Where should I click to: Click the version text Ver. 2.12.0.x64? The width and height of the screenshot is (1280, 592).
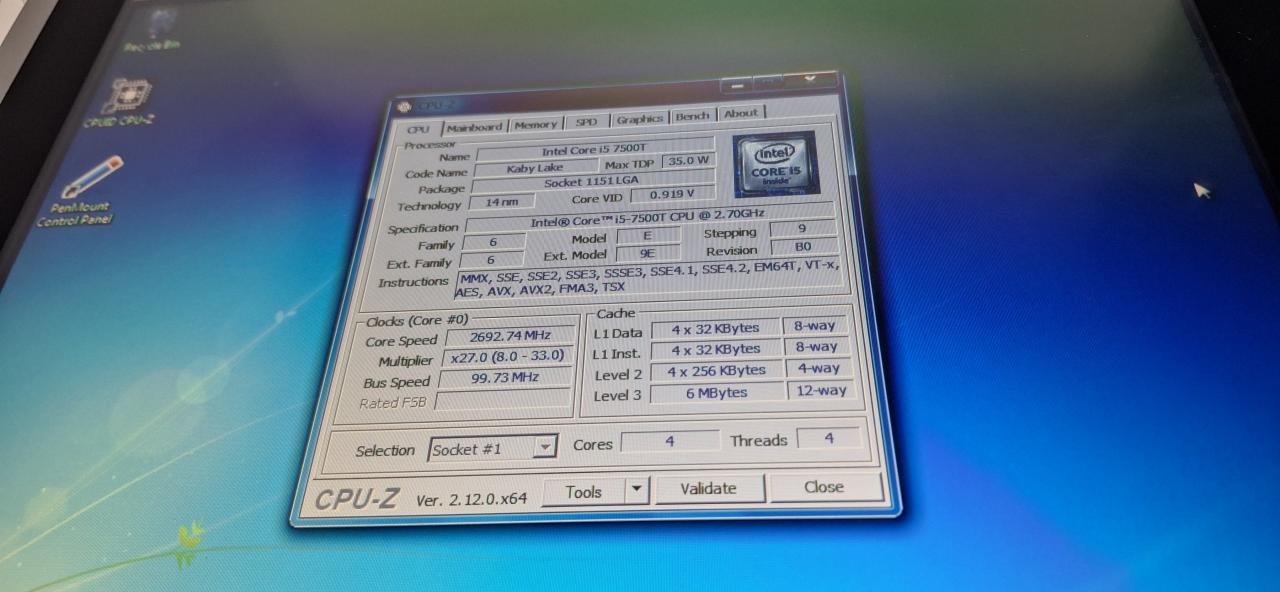tap(471, 498)
